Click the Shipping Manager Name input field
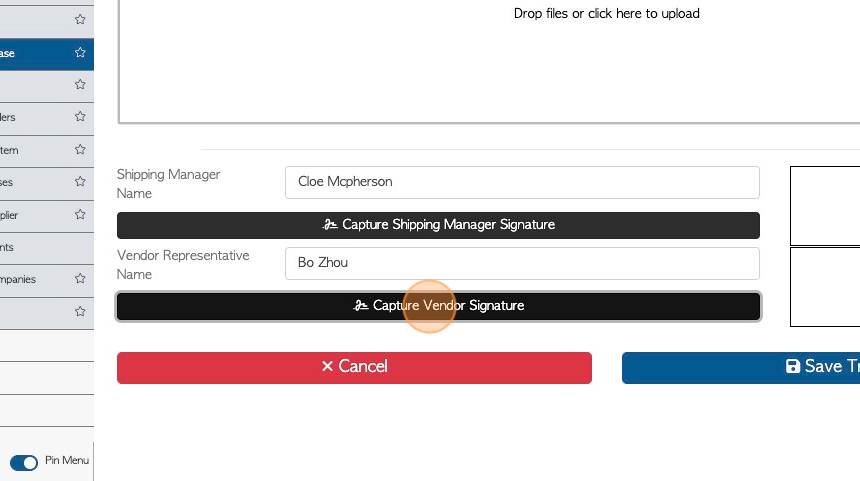Image resolution: width=860 pixels, height=481 pixels. (522, 182)
